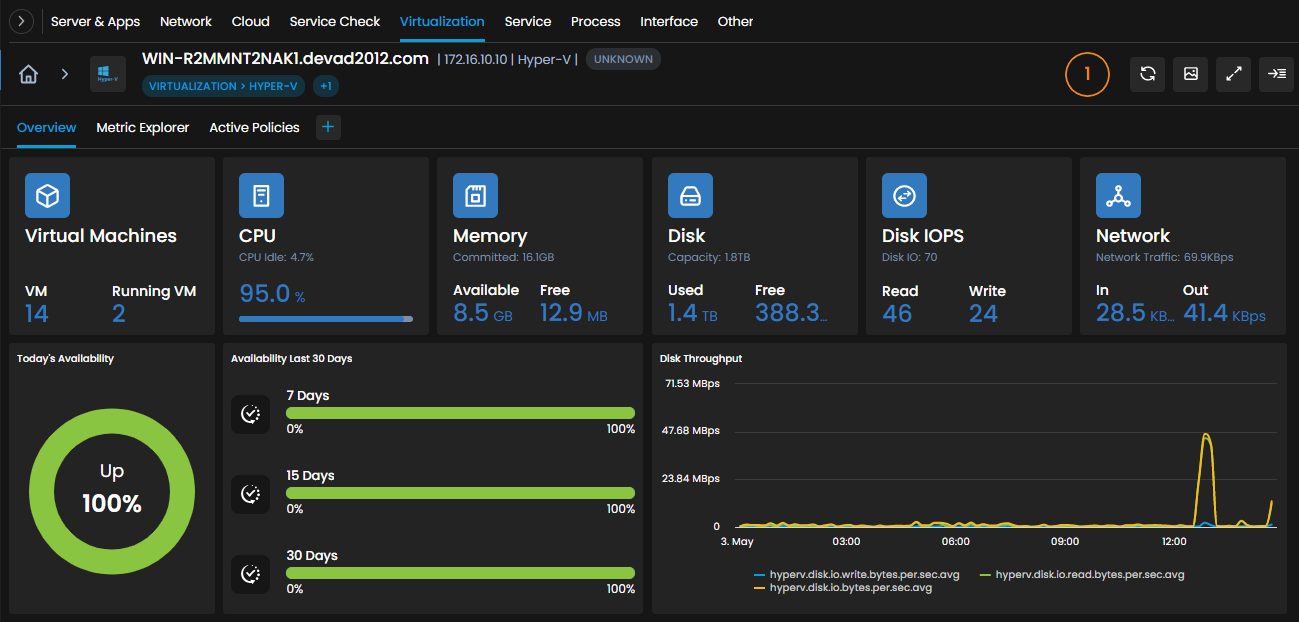Click the Disk IOPS widget icon
Screen dimensions: 1299x622
coord(904,196)
